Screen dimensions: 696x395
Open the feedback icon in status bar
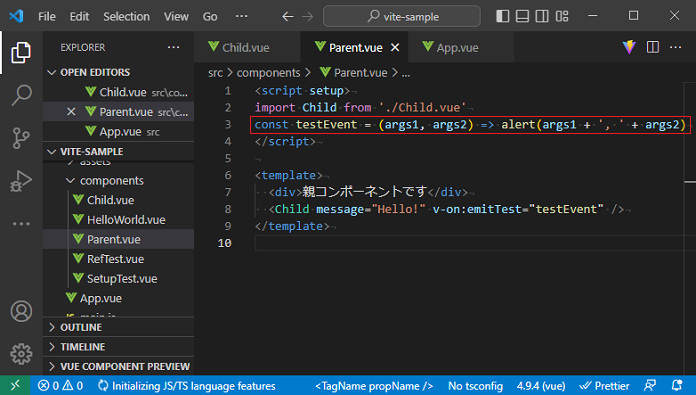coord(650,385)
